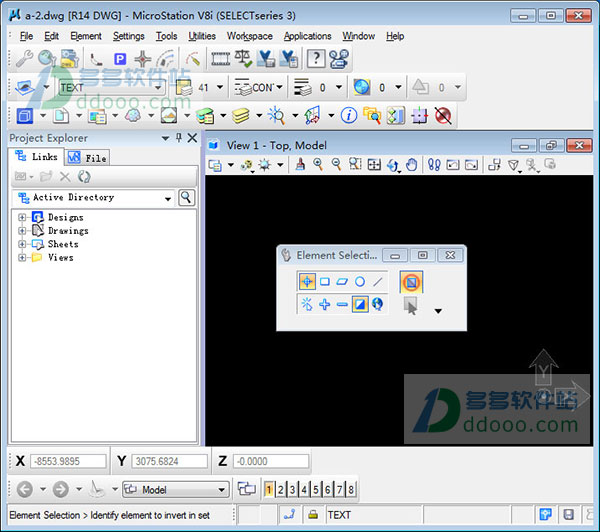The width and height of the screenshot is (600, 532).
Task: Select Line selection method icon
Action: click(x=378, y=282)
